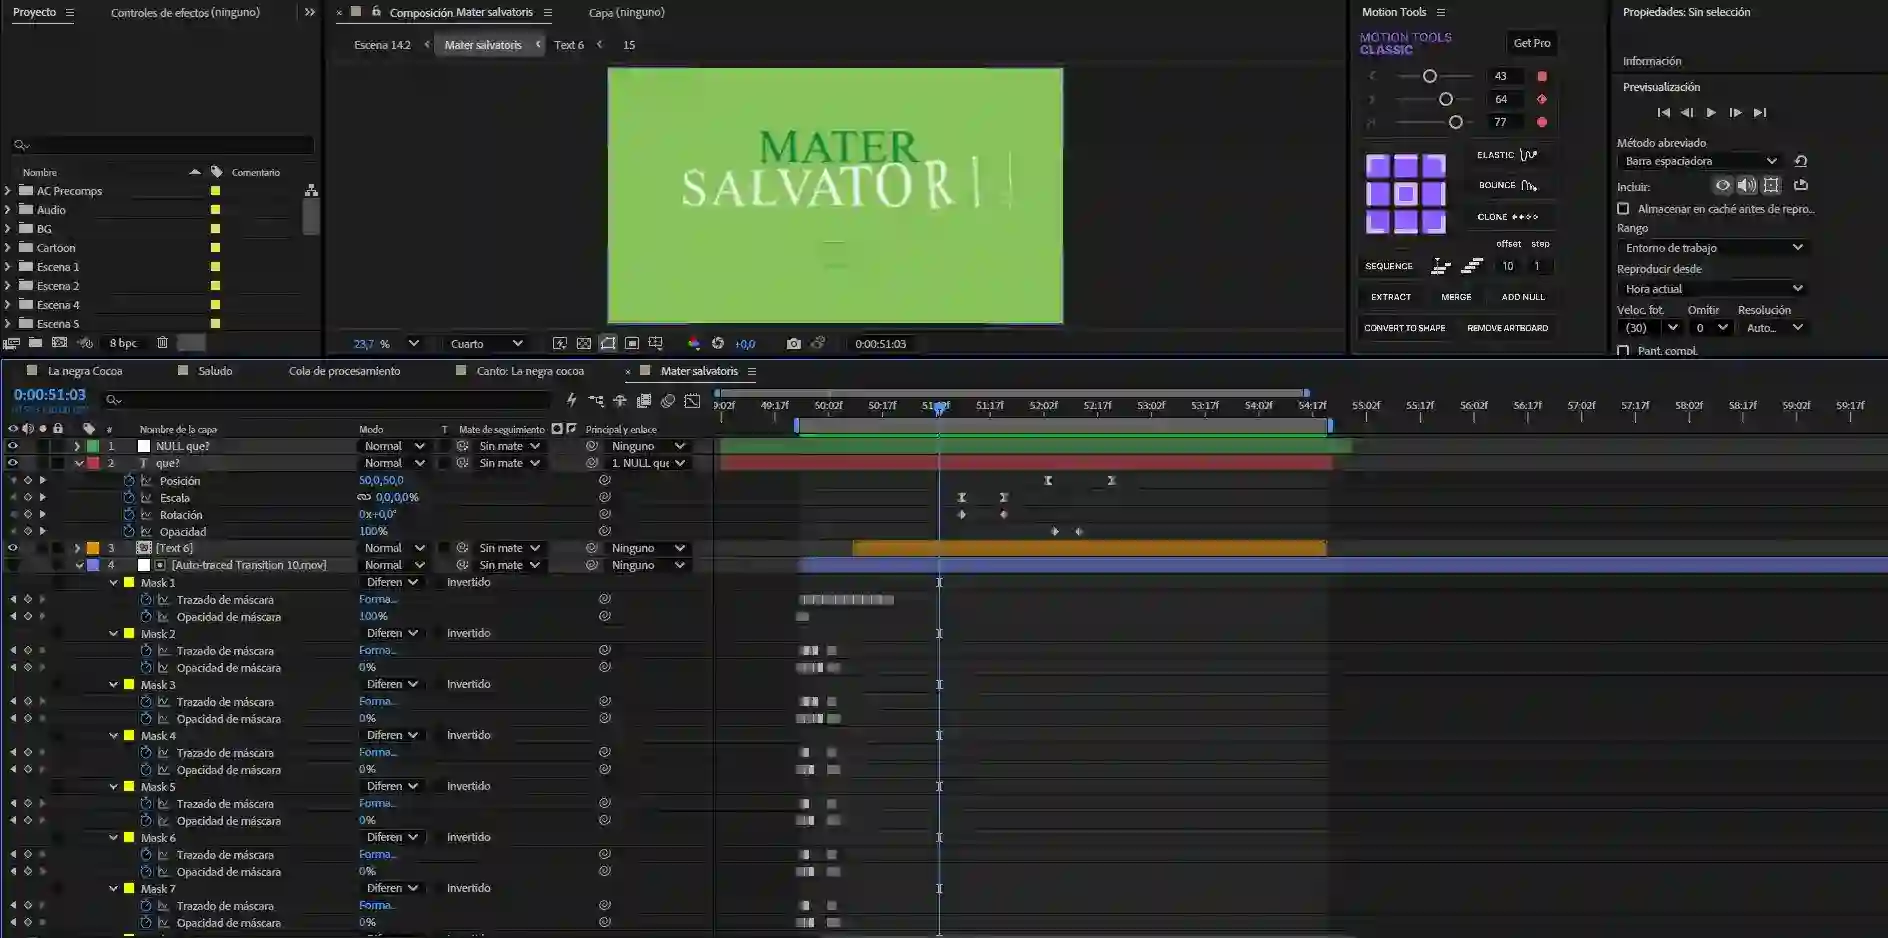This screenshot has height=938, width=1888.
Task: Hide the que? text layer
Action: [x=13, y=464]
